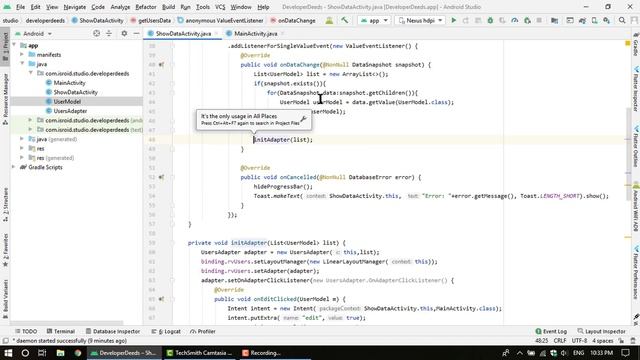The image size is (640, 360).
Task: Click Sync Project with Gradle Files icon
Action: click(582, 20)
